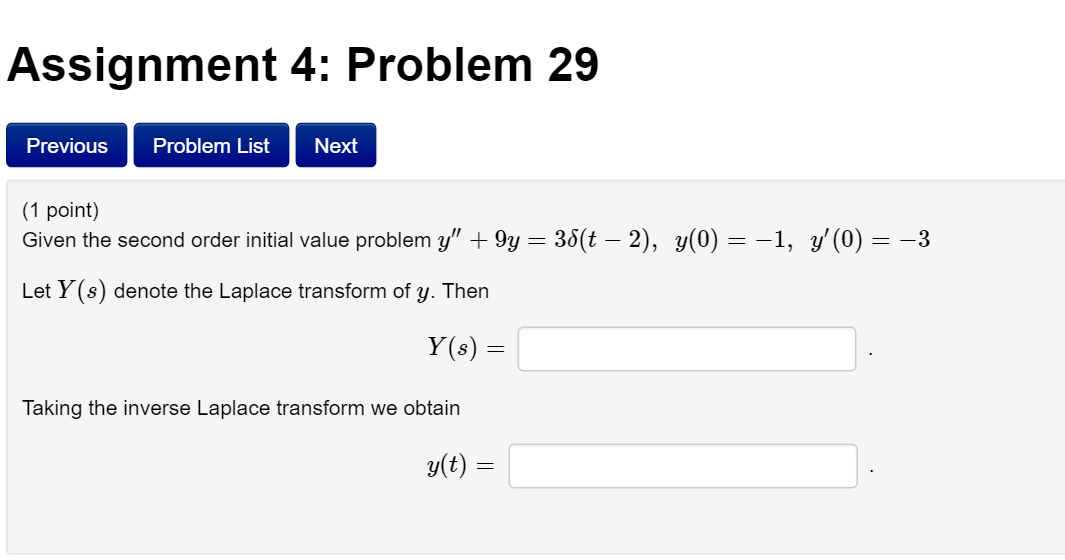The width and height of the screenshot is (1065, 560).
Task: Focus the Y(s) answer input box
Action: point(687,349)
